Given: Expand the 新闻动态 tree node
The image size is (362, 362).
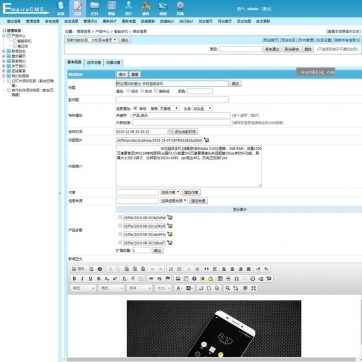Looking at the screenshot, I should click(x=4, y=51).
